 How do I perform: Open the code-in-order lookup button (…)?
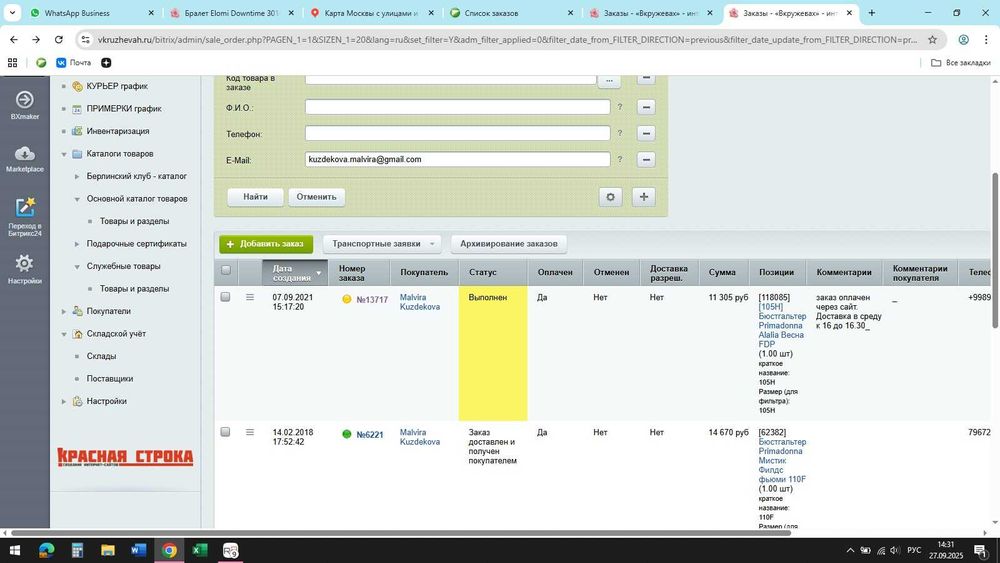click(609, 80)
